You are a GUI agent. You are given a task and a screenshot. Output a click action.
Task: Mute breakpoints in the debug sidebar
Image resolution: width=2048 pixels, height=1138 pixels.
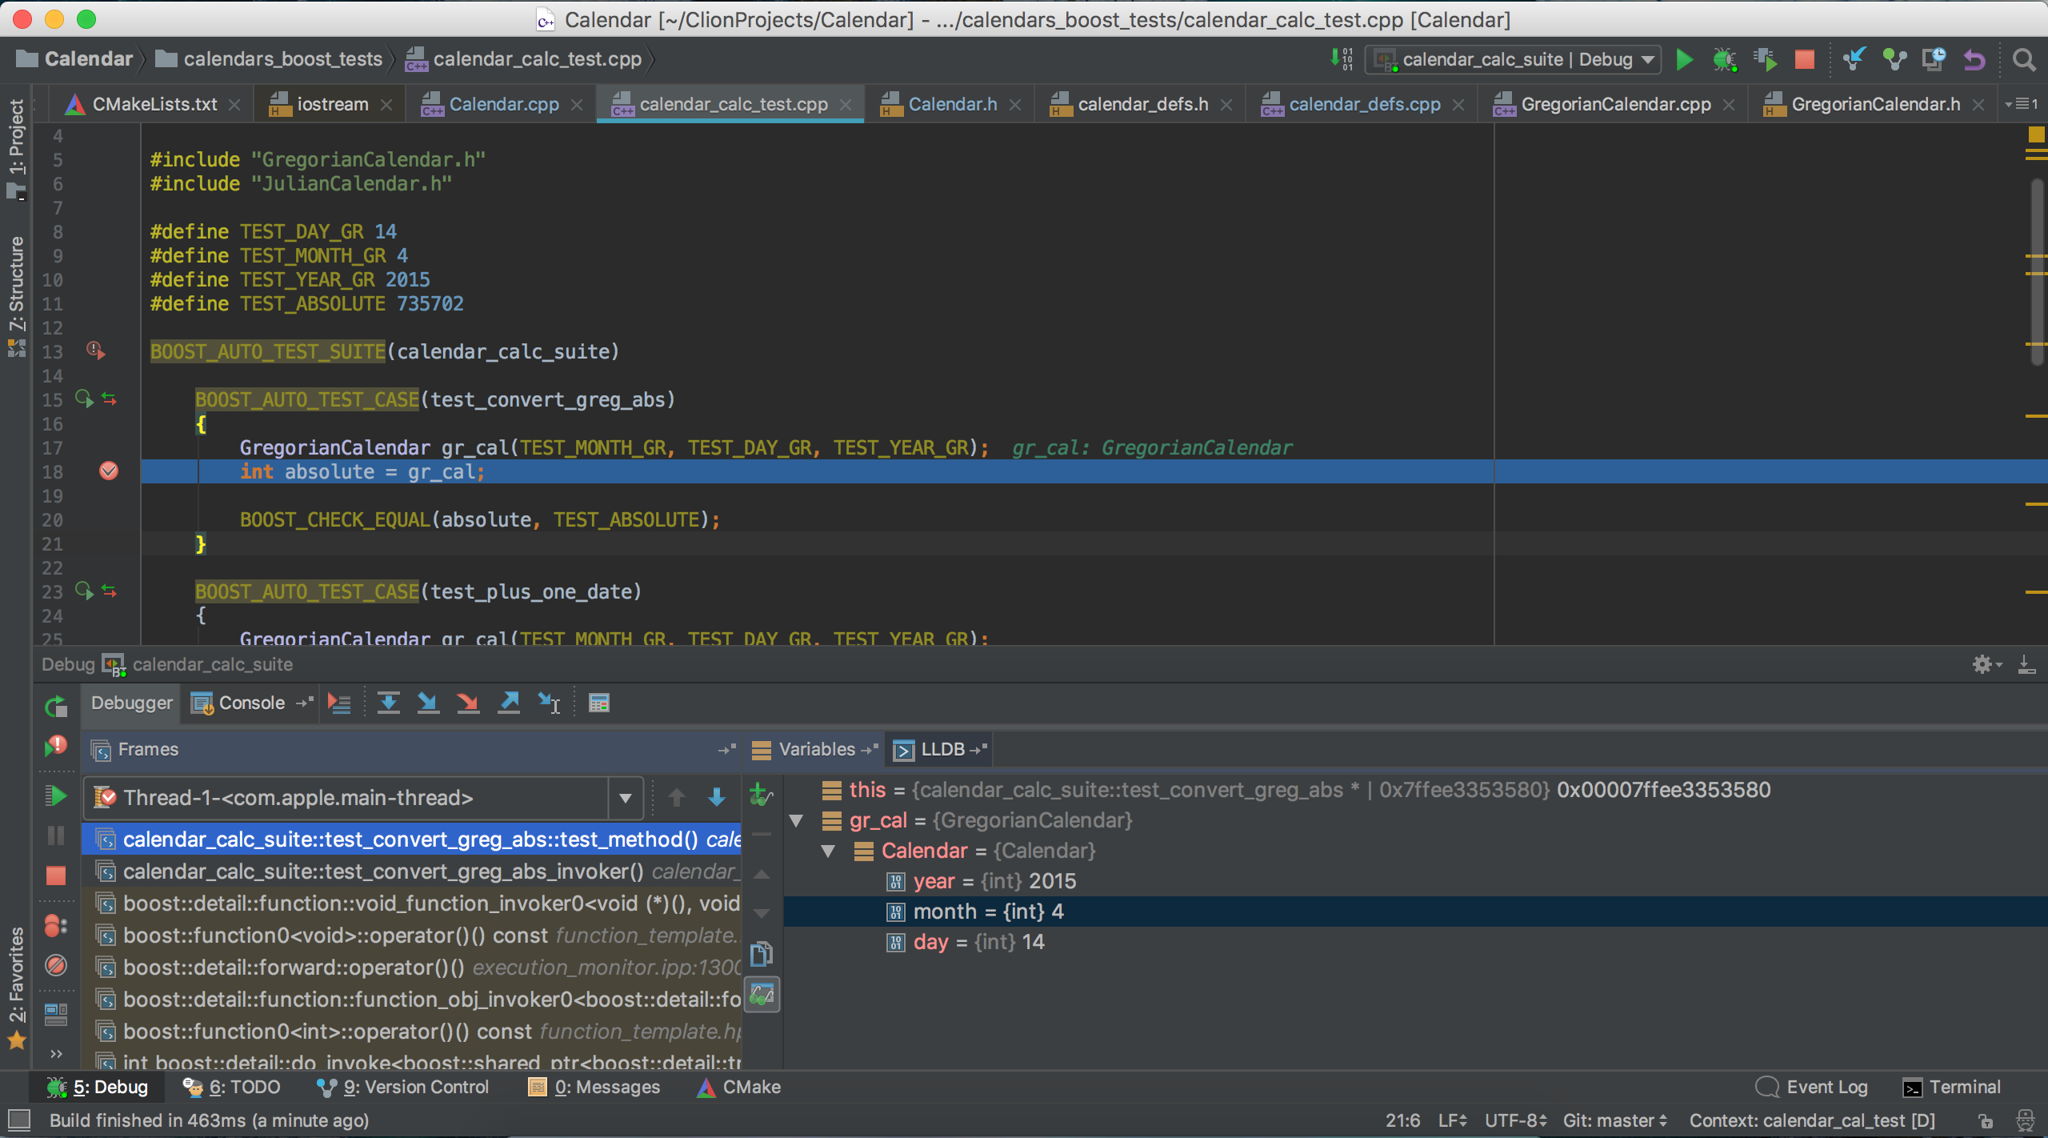[x=56, y=965]
